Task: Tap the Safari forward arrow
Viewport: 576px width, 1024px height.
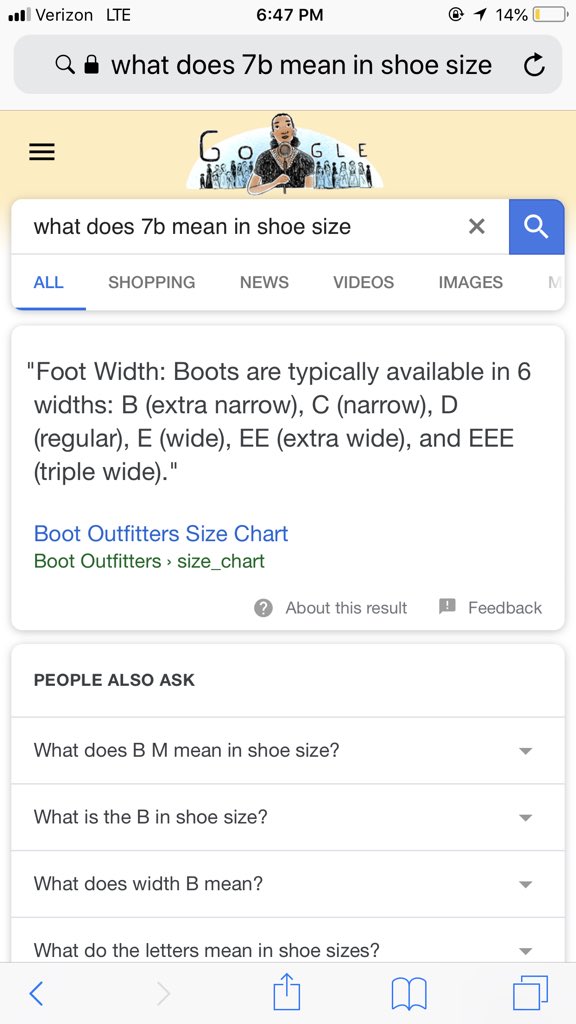Action: click(x=163, y=993)
